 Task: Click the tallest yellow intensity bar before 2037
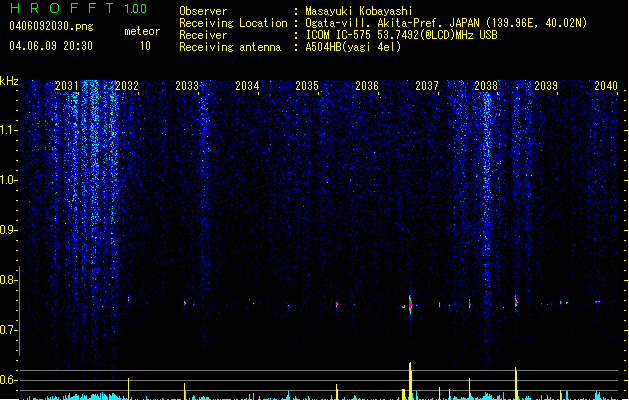(410, 381)
